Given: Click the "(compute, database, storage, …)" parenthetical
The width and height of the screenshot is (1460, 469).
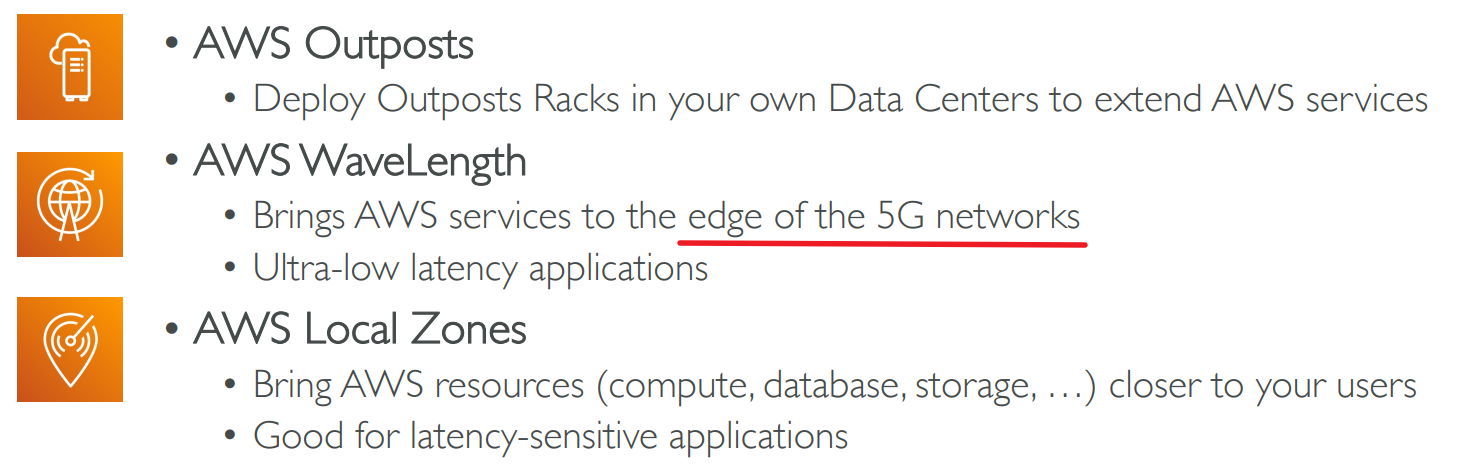Looking at the screenshot, I should tap(848, 386).
